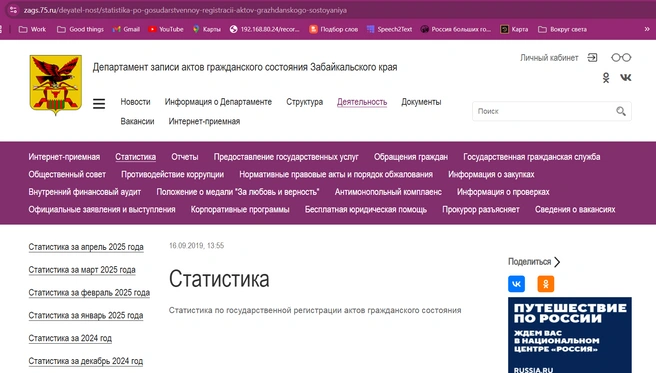
Task: Open Официальные заявления и выступления link
Action: coord(102,209)
